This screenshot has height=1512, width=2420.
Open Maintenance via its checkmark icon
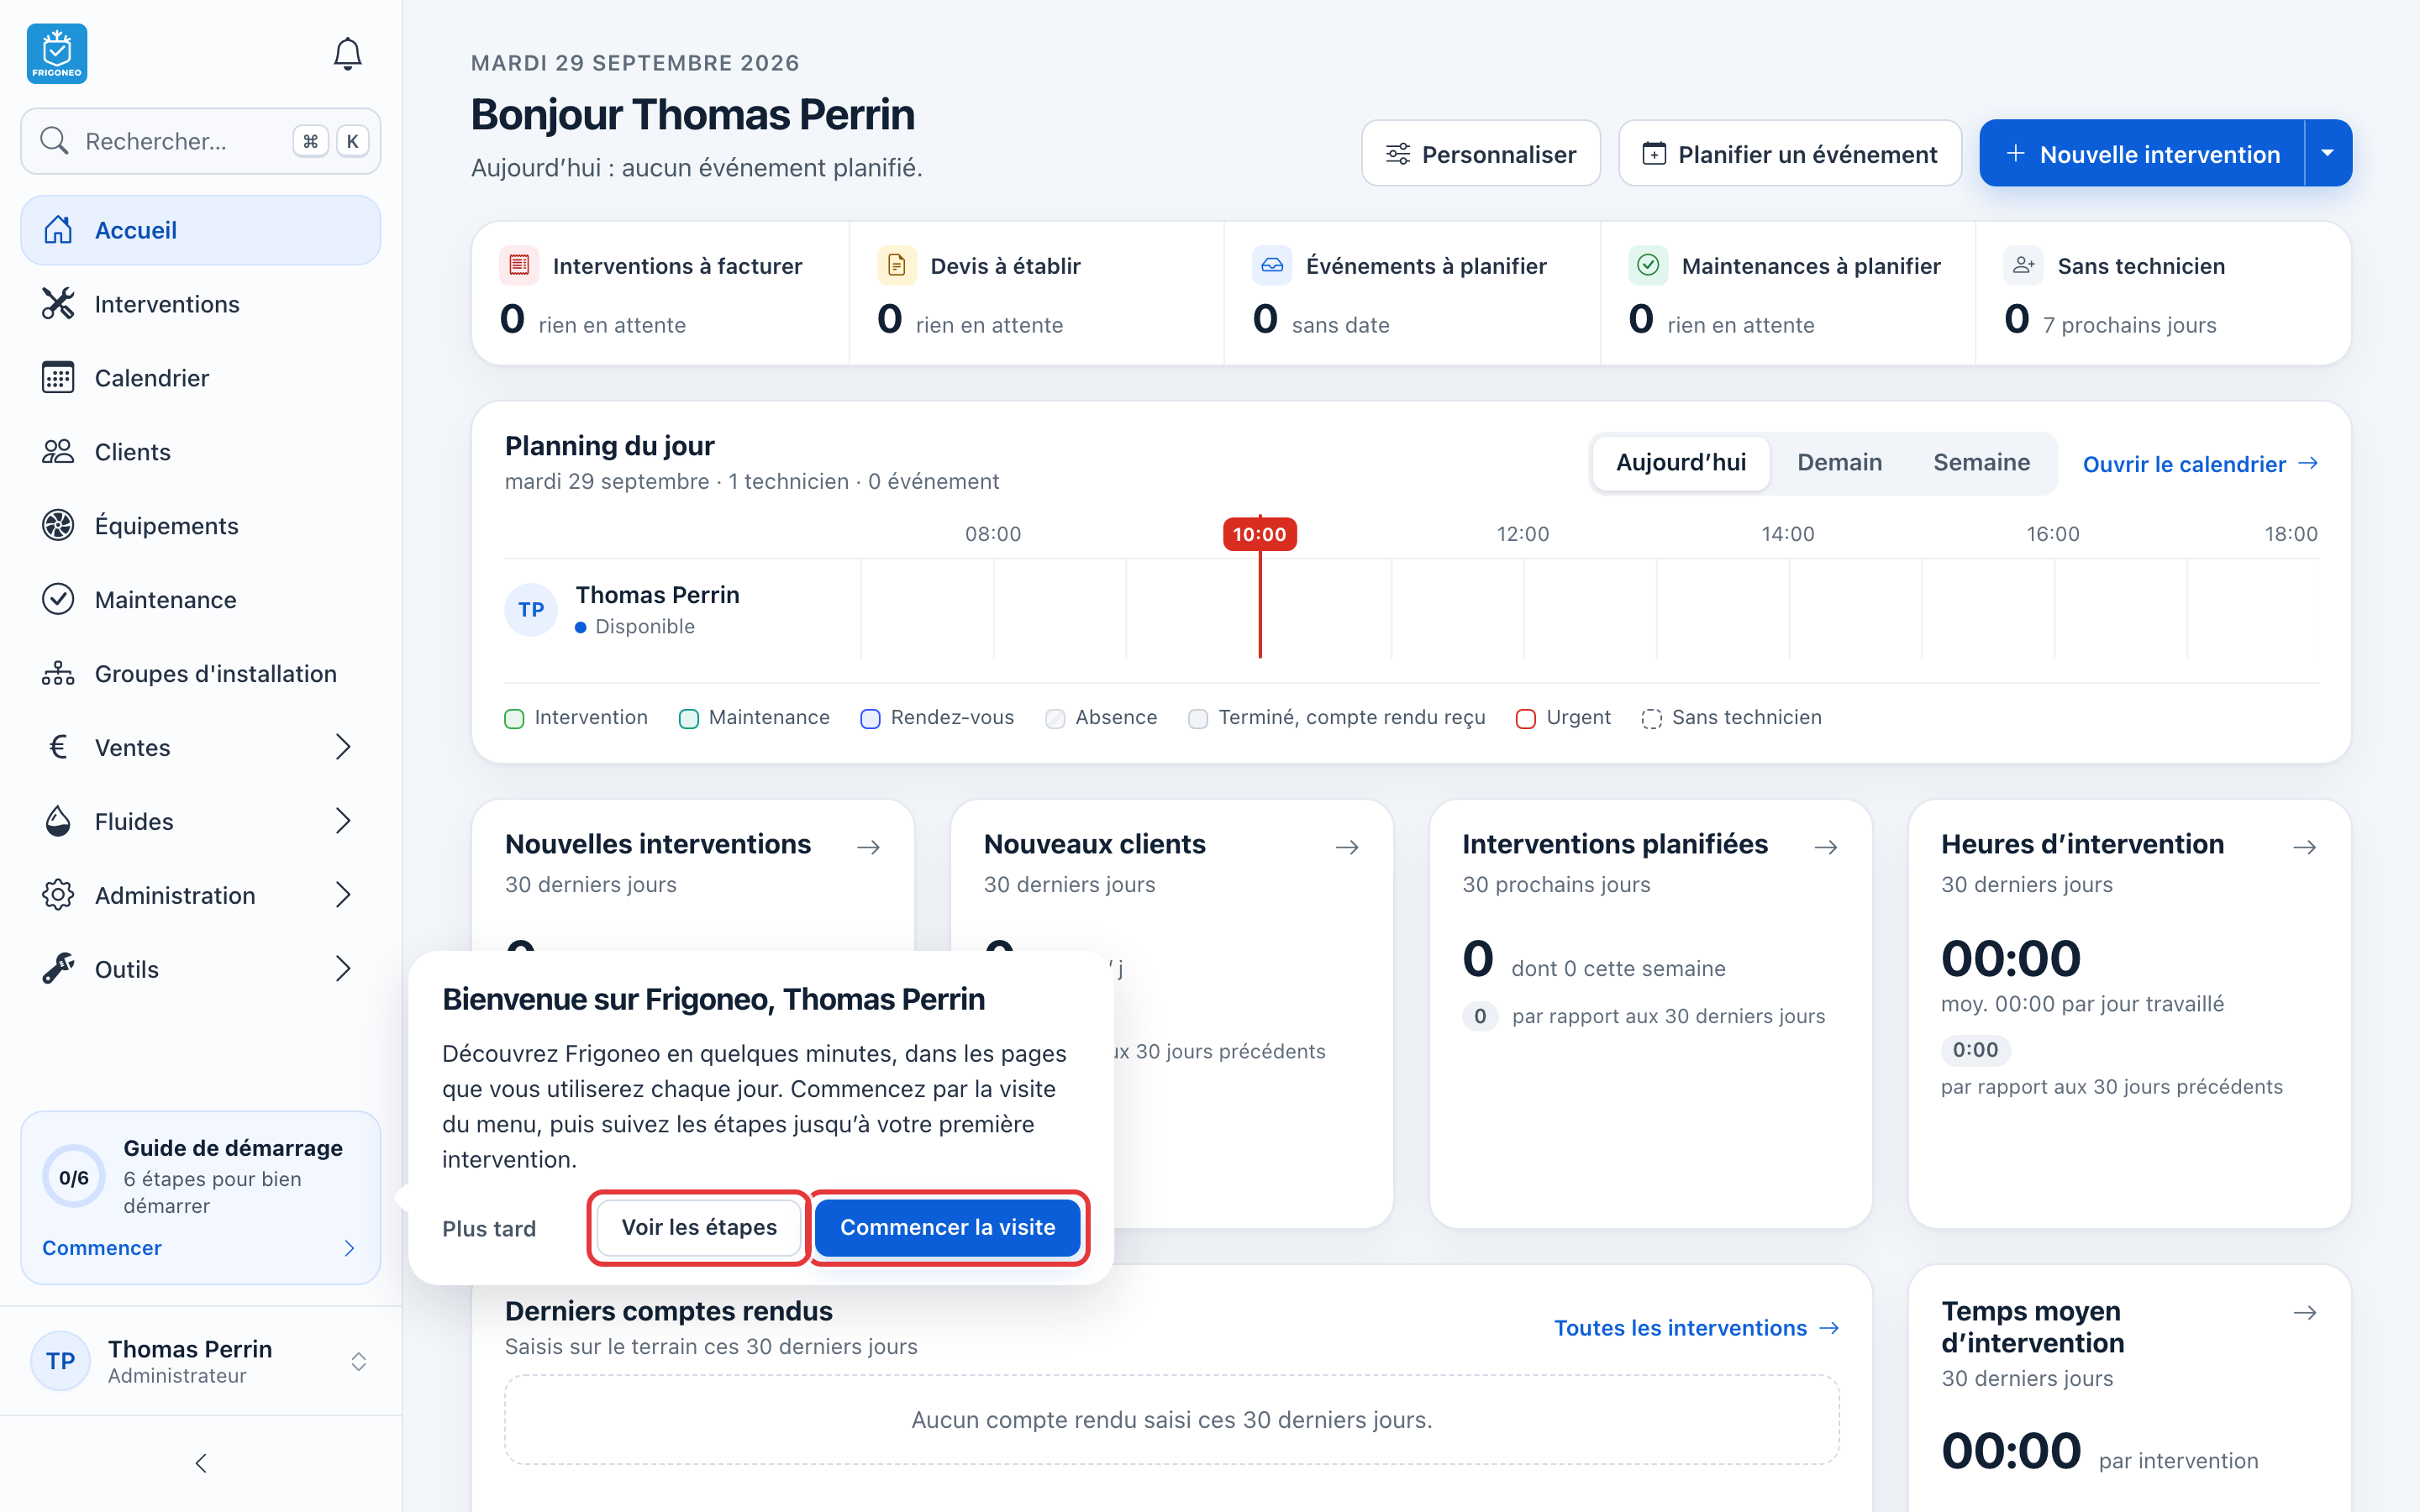pos(58,600)
